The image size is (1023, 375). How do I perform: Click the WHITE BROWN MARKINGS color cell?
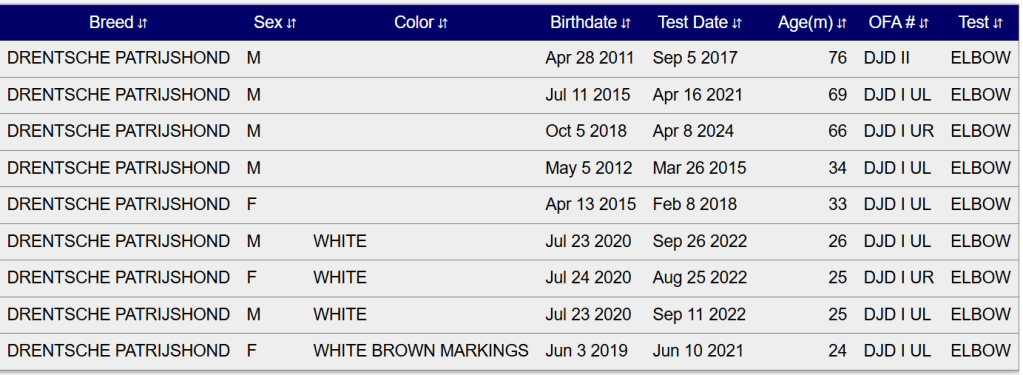[421, 351]
